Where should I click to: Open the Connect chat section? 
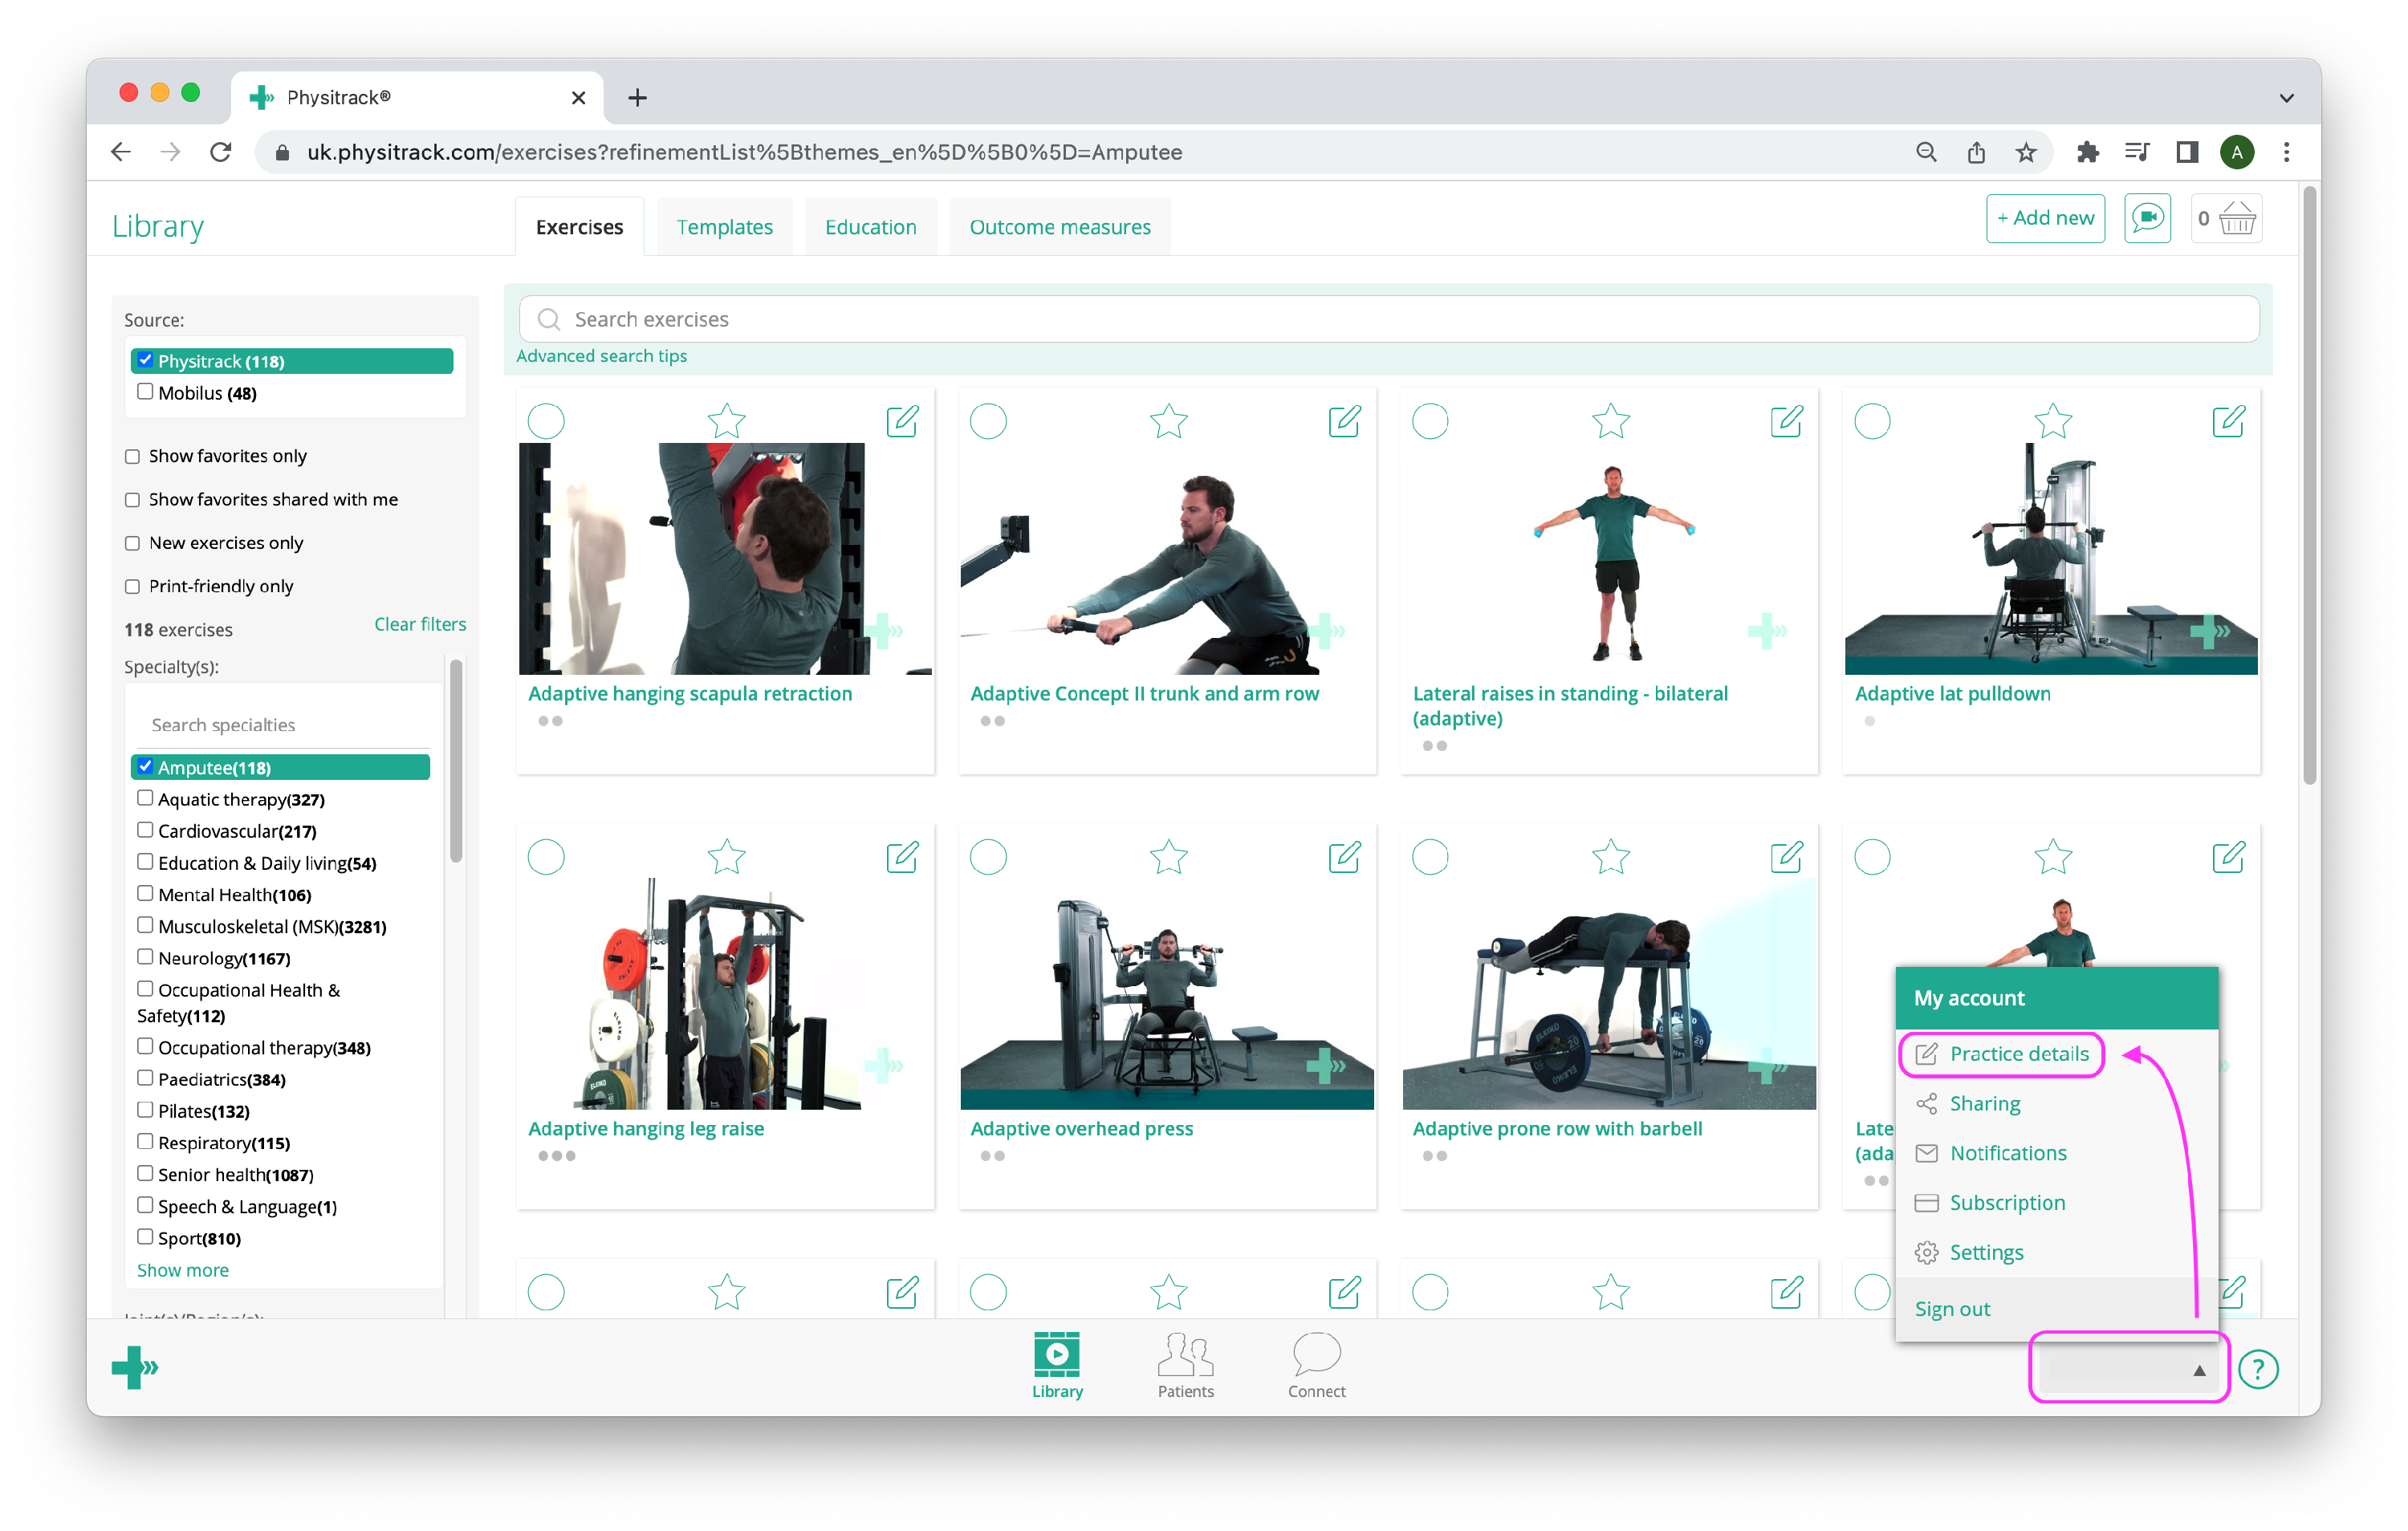click(x=1316, y=1365)
